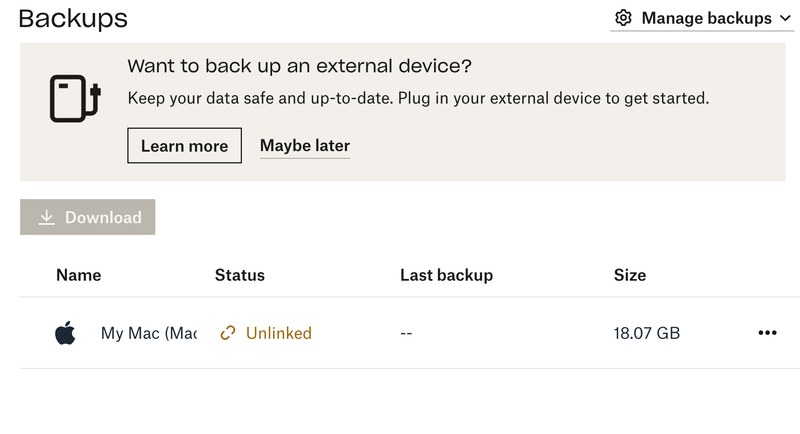Select the My Mac backup name
Screen dimensions: 800x434
148,333
